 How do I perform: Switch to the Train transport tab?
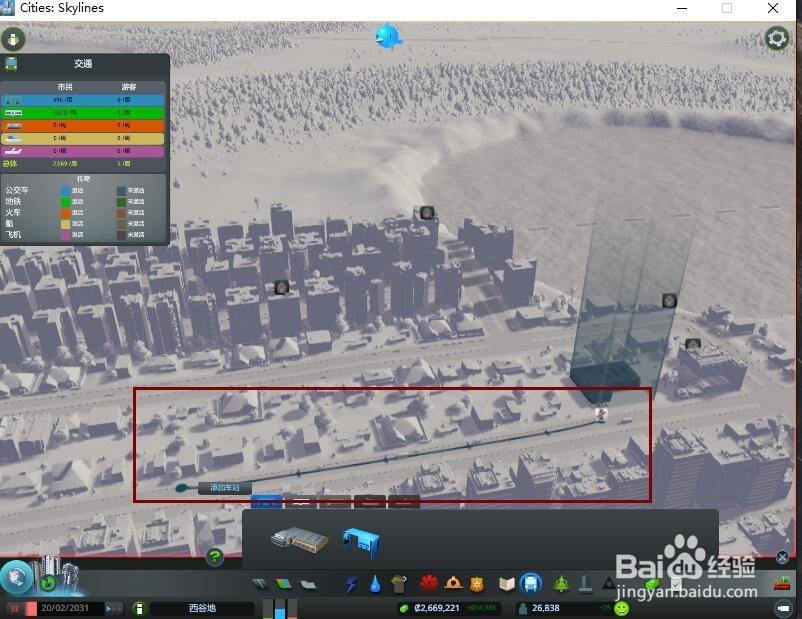pyautogui.click(x=335, y=503)
